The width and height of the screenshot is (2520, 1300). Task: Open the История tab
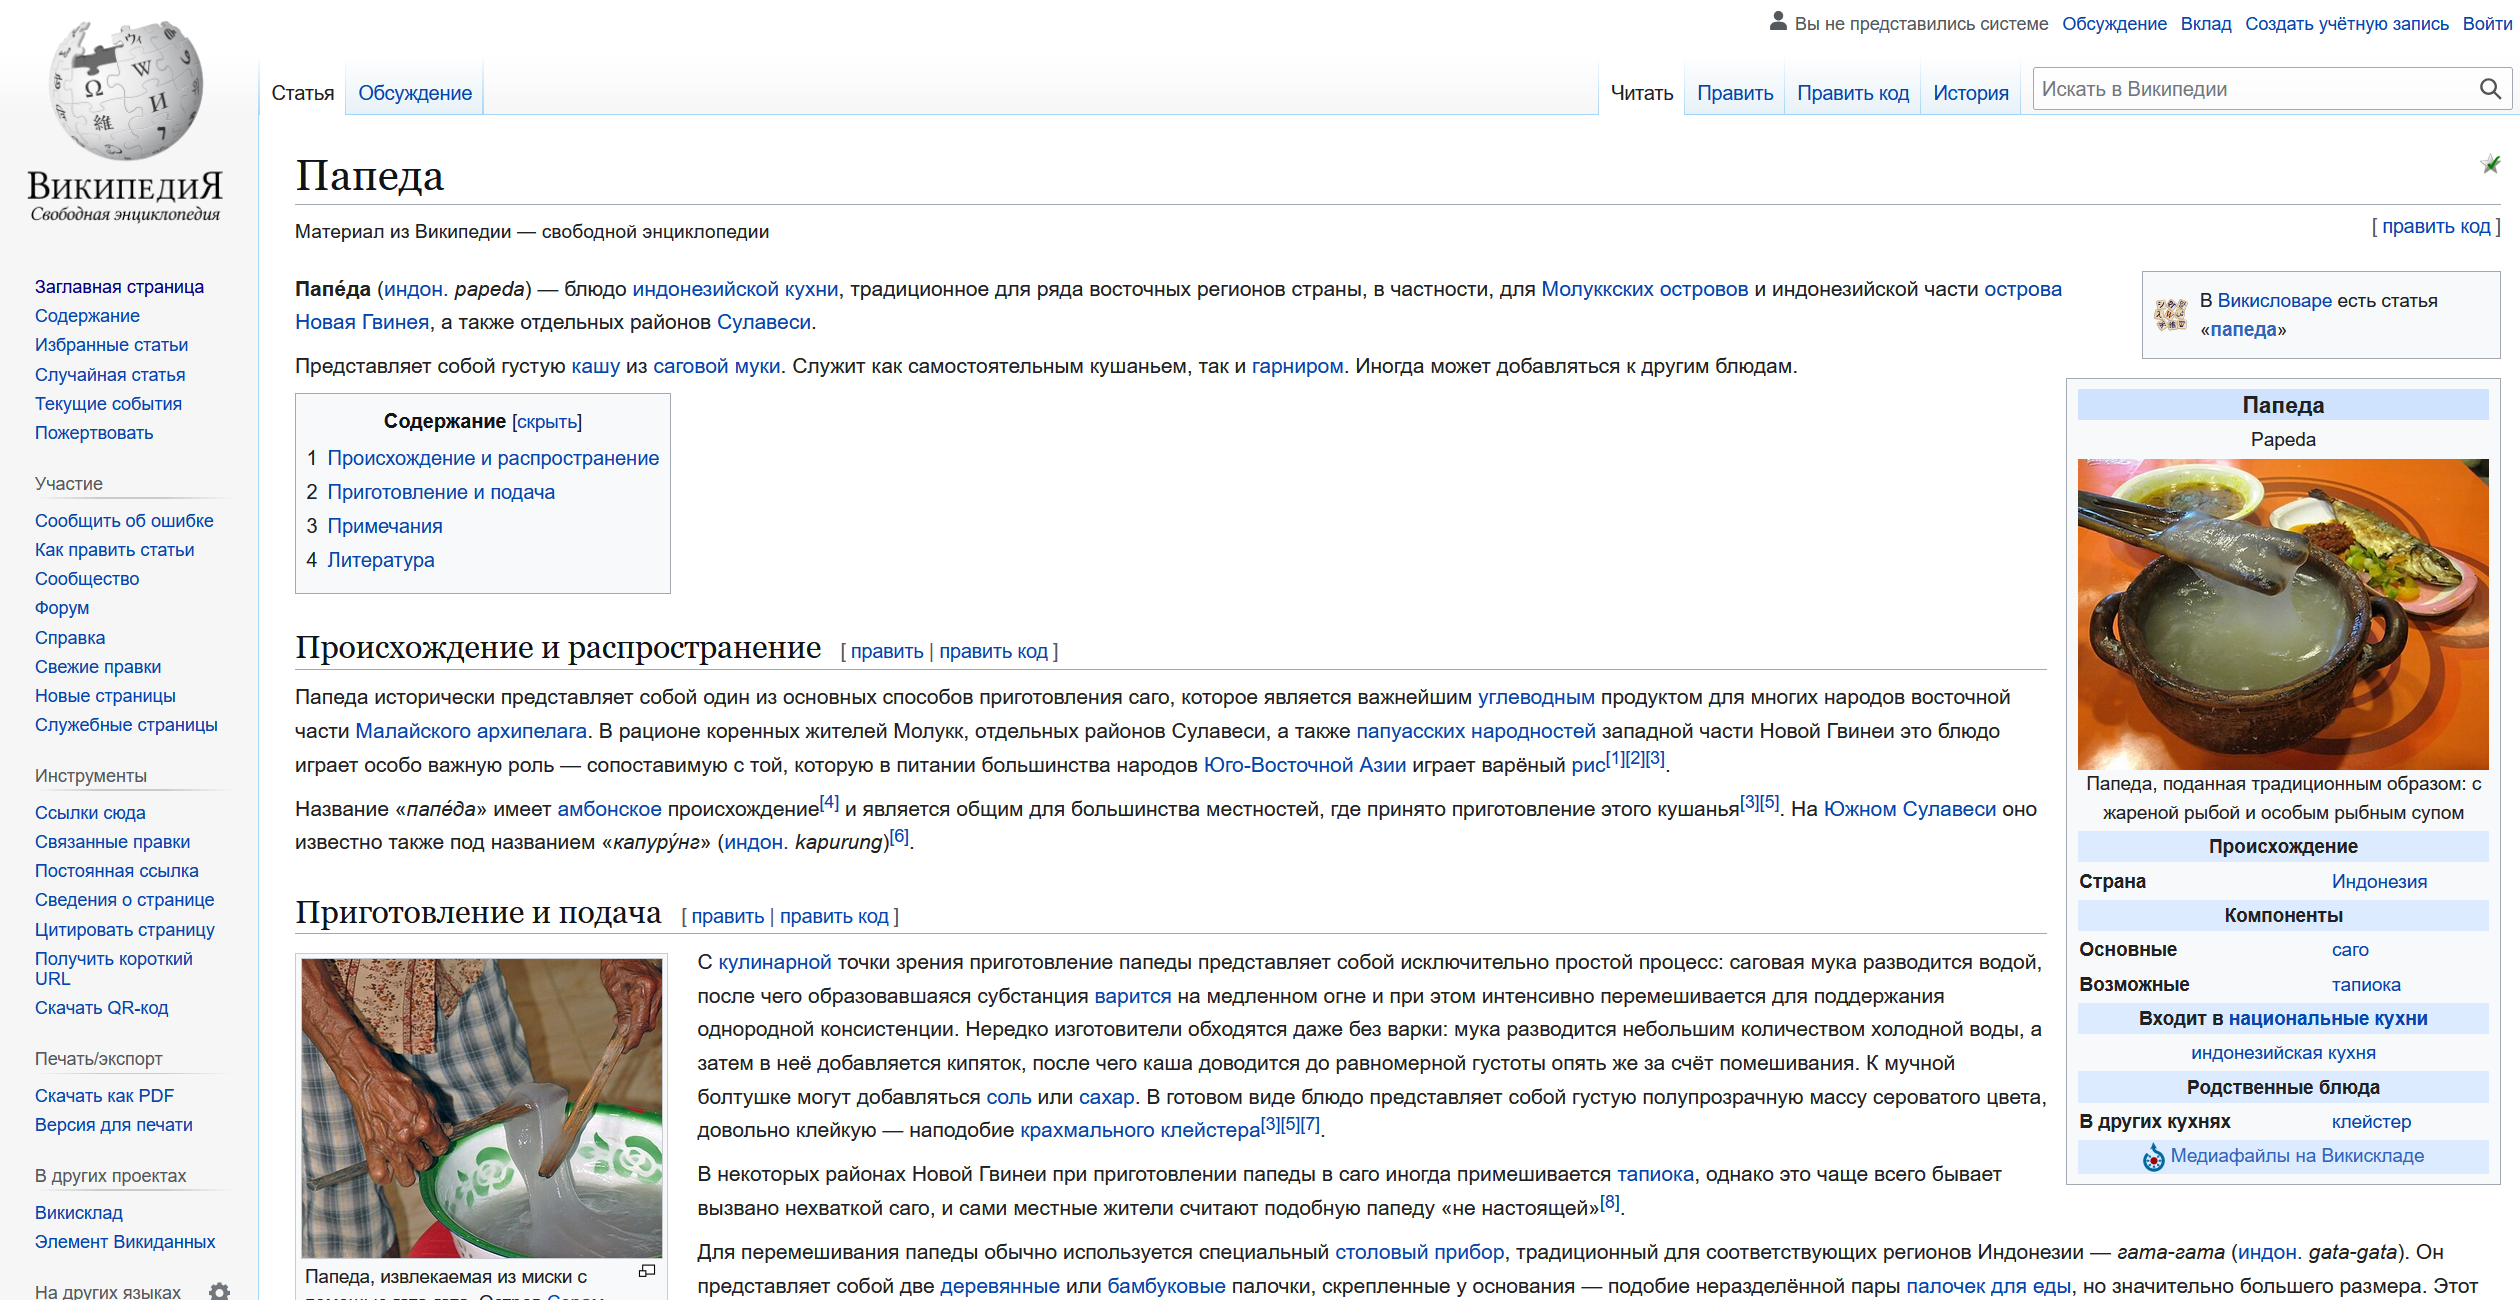(x=1970, y=93)
